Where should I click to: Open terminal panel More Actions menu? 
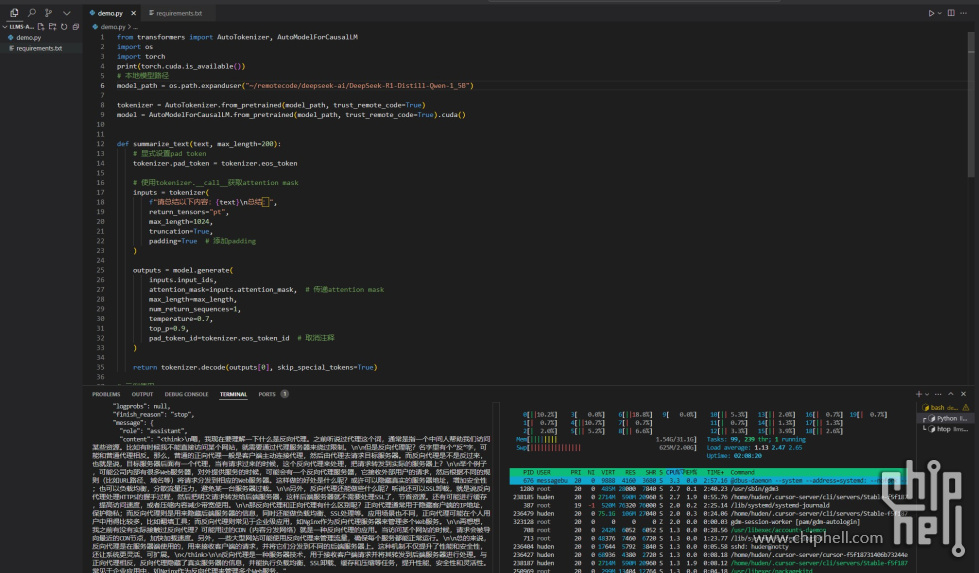[938, 394]
